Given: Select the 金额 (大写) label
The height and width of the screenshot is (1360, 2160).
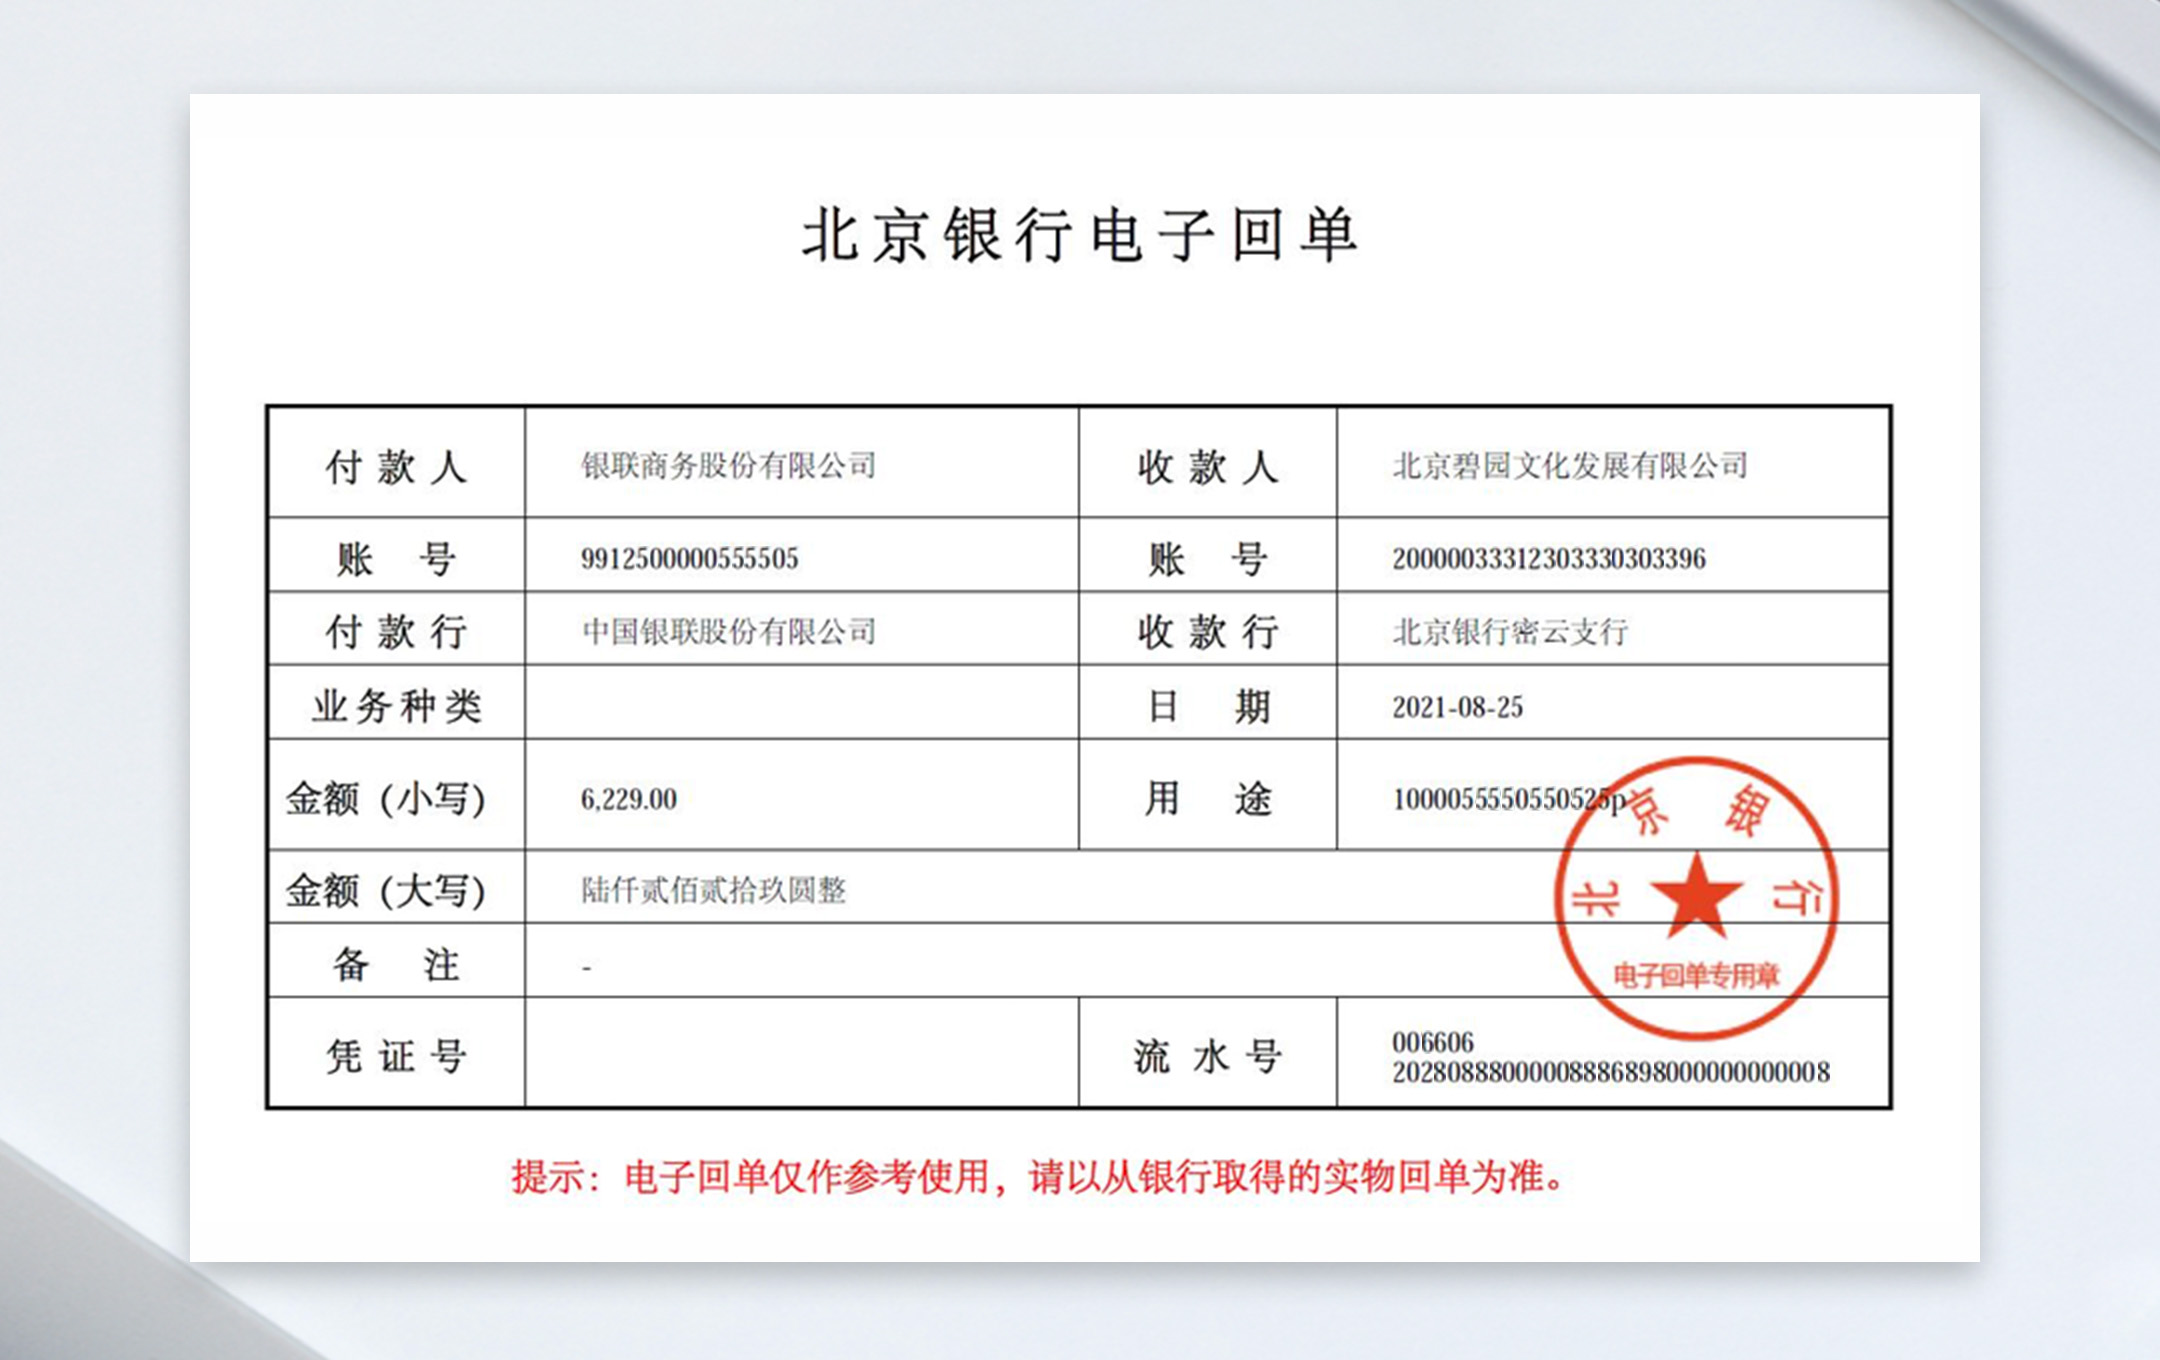Looking at the screenshot, I should pos(386,890).
